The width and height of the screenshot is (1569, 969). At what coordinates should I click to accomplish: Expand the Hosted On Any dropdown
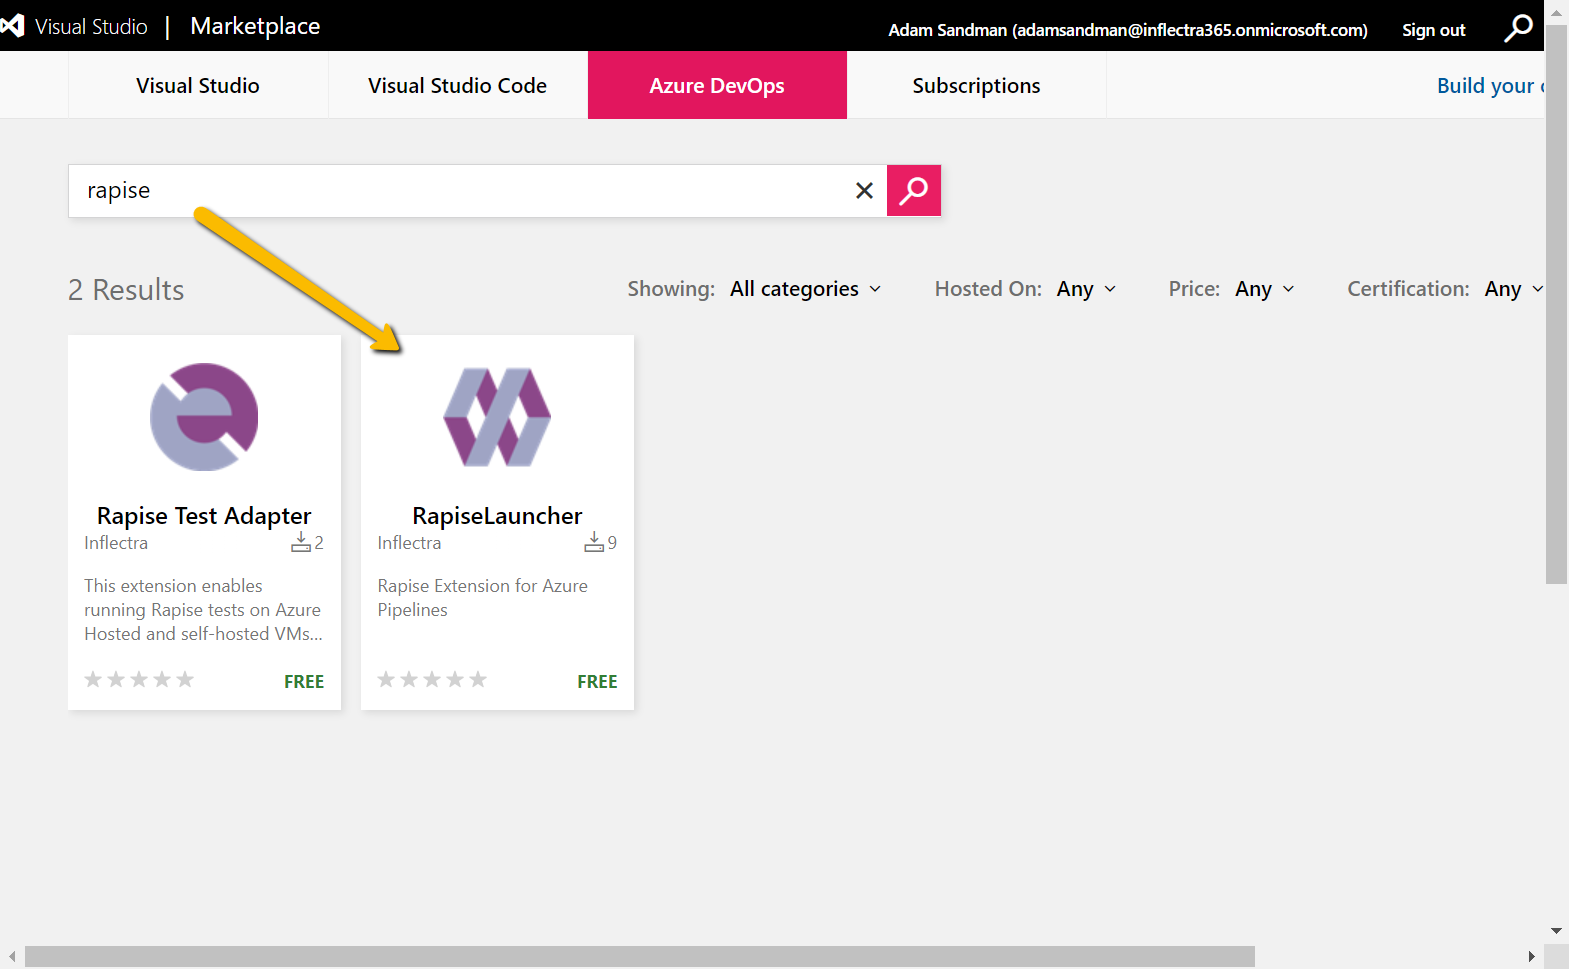pyautogui.click(x=1086, y=289)
